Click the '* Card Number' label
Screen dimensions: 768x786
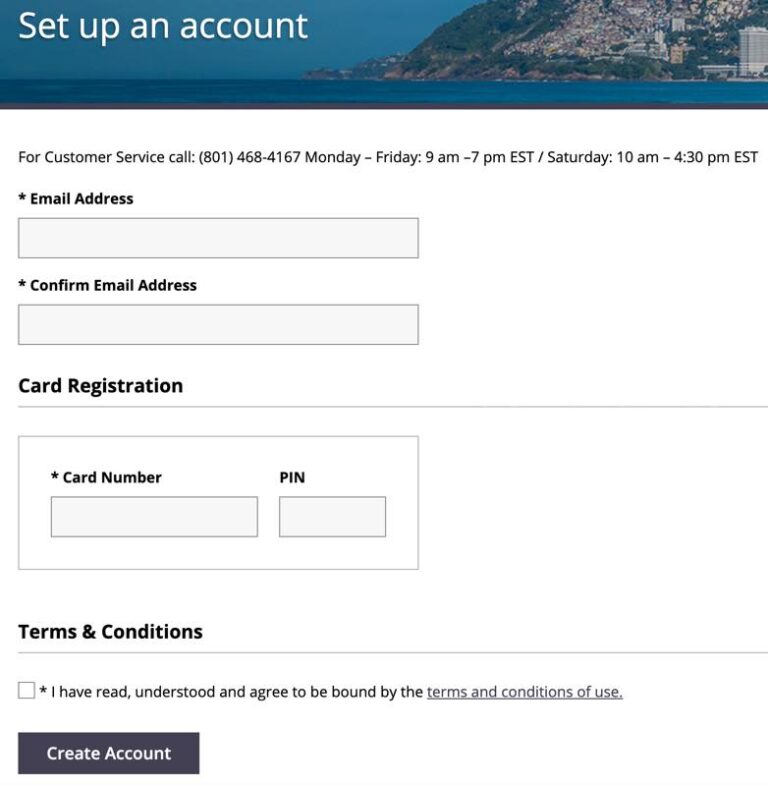coord(106,478)
